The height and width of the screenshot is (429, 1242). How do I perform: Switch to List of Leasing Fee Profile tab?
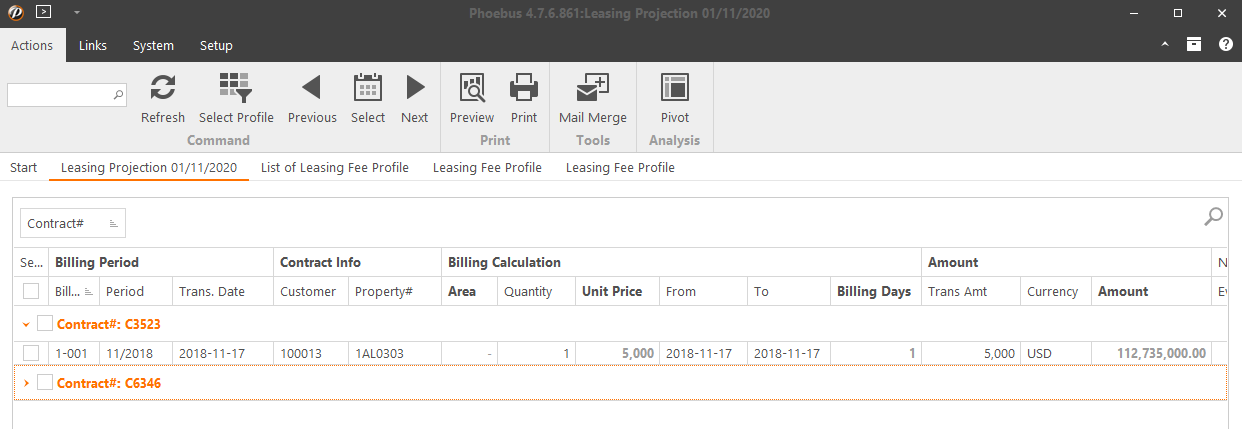(x=334, y=167)
